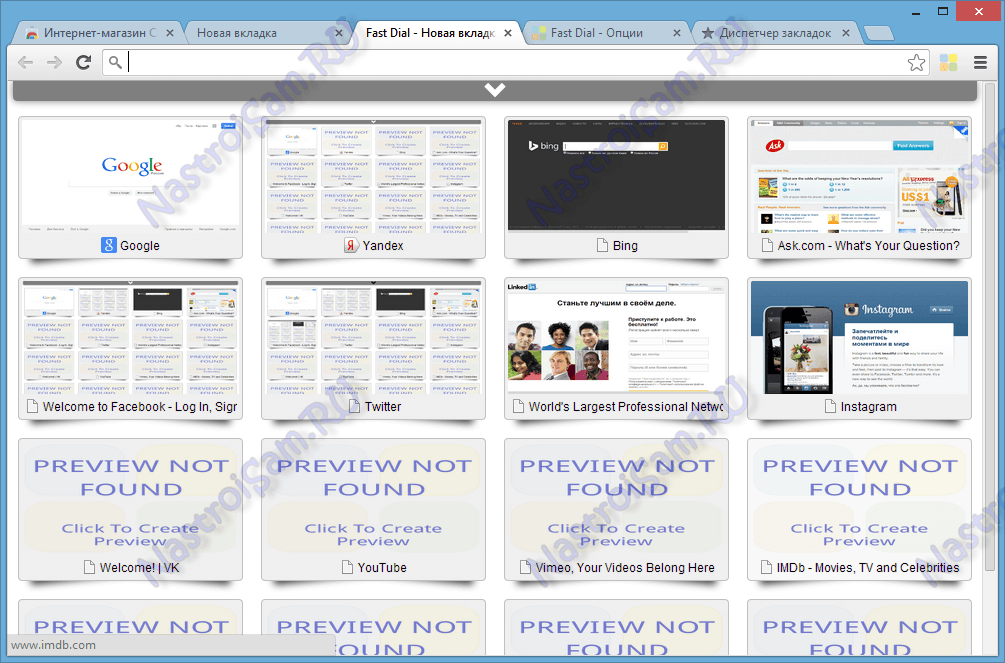Open a new tab with the blank tab stub
The width and height of the screenshot is (1005, 663).
pyautogui.click(x=878, y=32)
